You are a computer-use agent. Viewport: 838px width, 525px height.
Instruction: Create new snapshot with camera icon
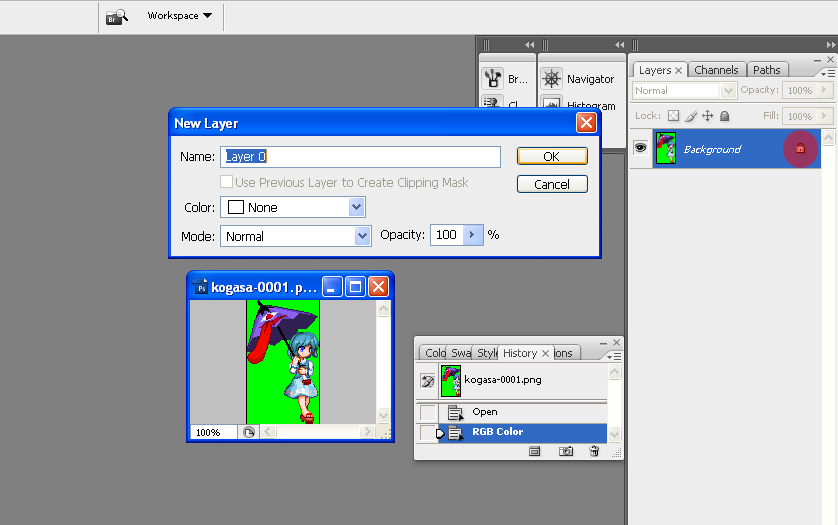pos(565,451)
